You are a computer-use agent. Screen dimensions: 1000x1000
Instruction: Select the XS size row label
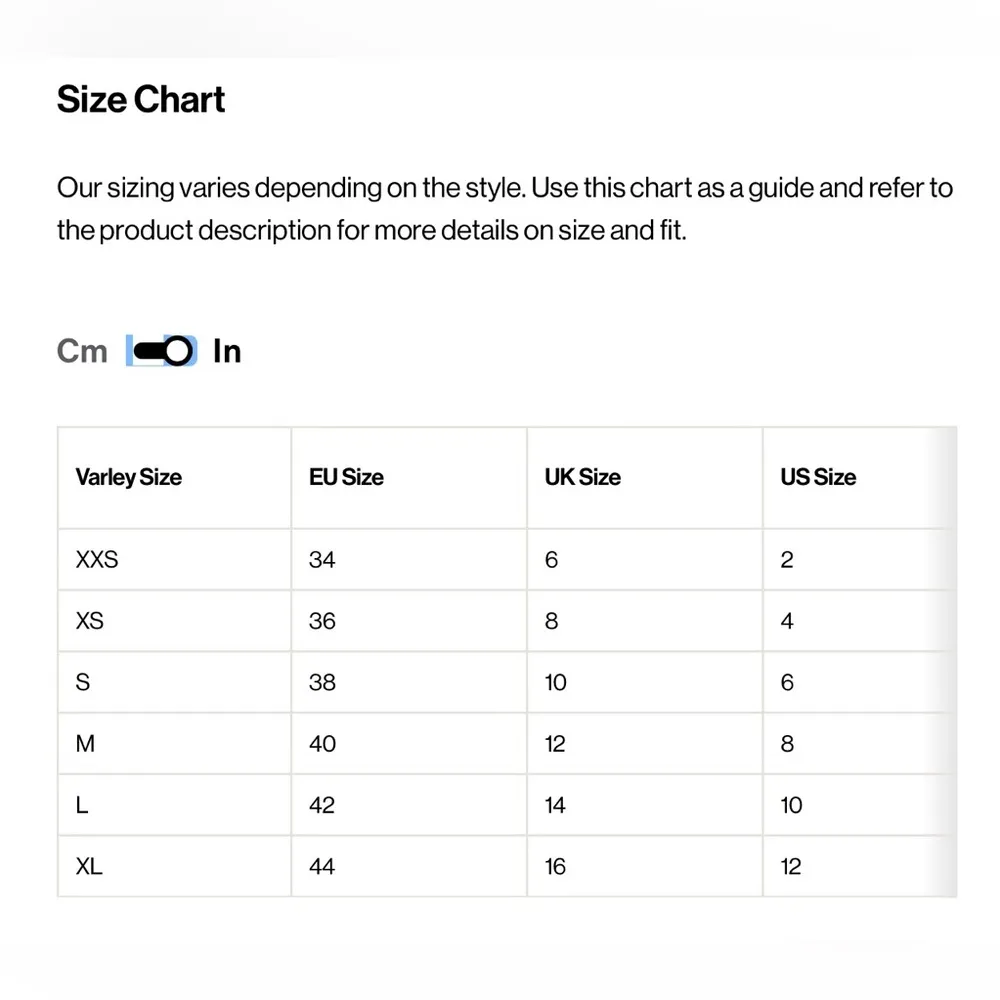click(90, 621)
